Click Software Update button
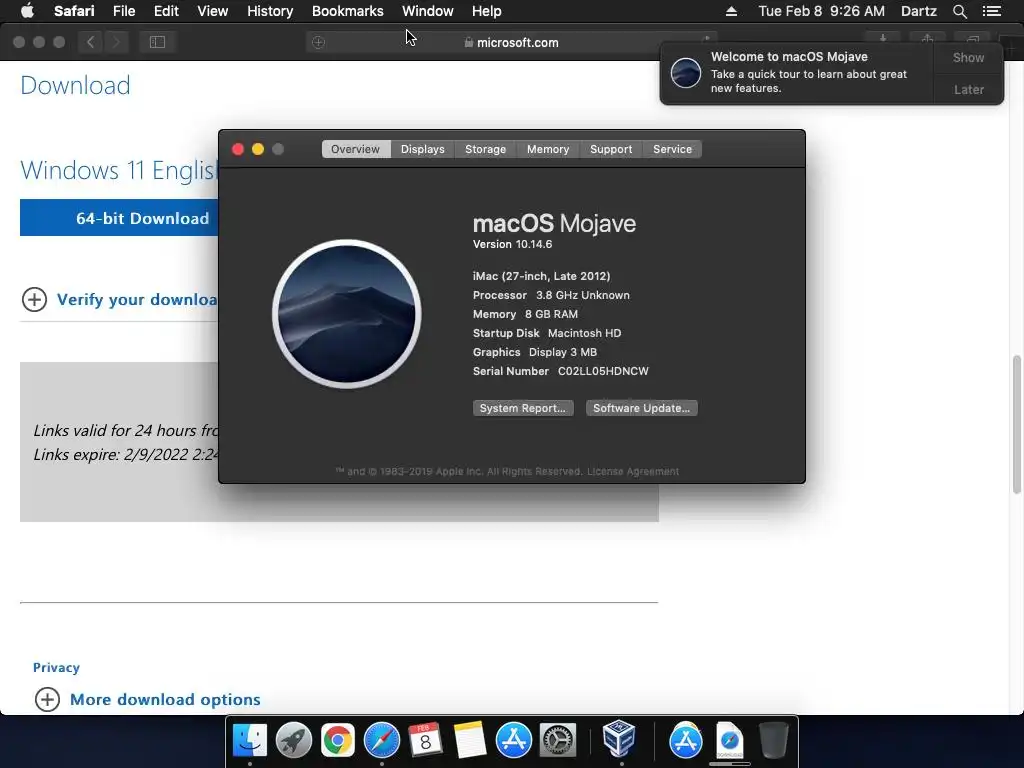The image size is (1024, 768). click(641, 408)
